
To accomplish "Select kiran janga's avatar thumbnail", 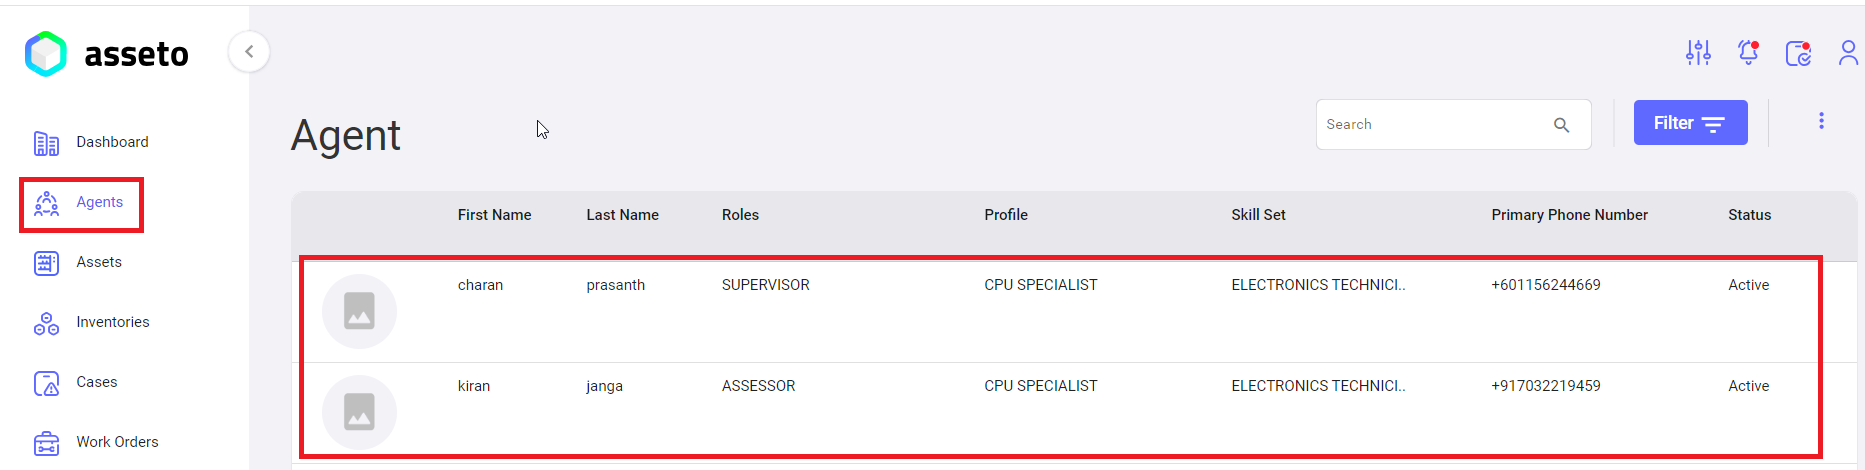I will coord(359,412).
